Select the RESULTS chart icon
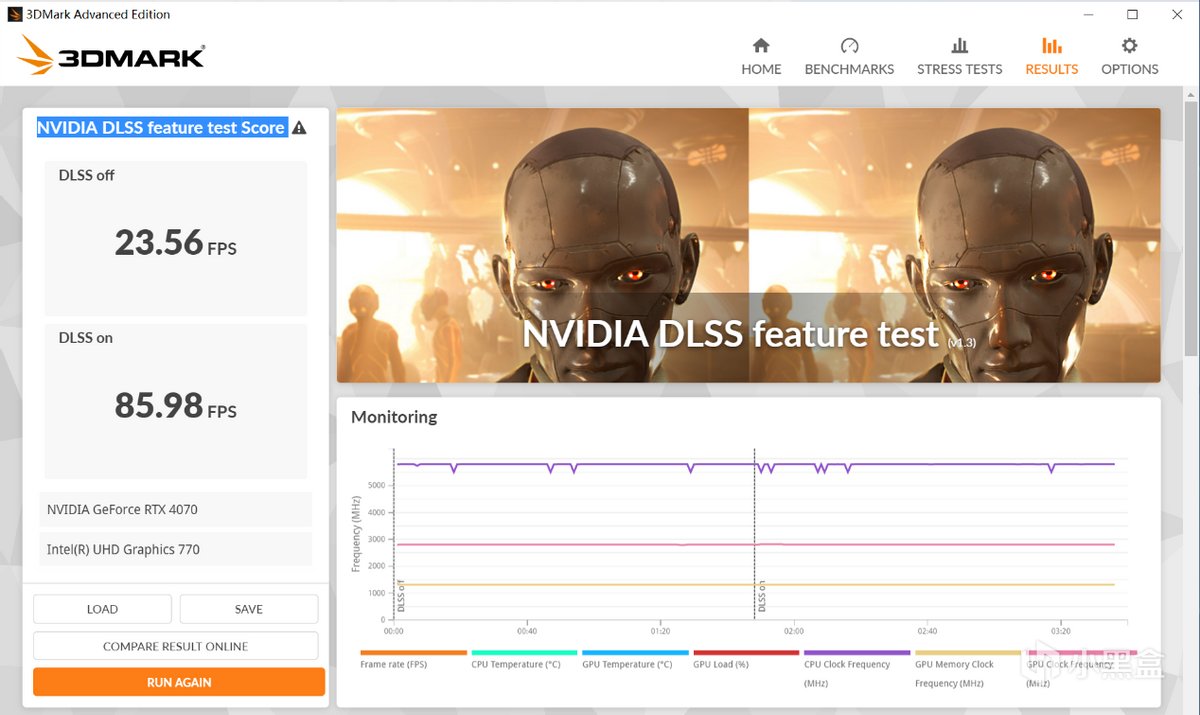Screen dimensions: 1200x715 point(1051,46)
